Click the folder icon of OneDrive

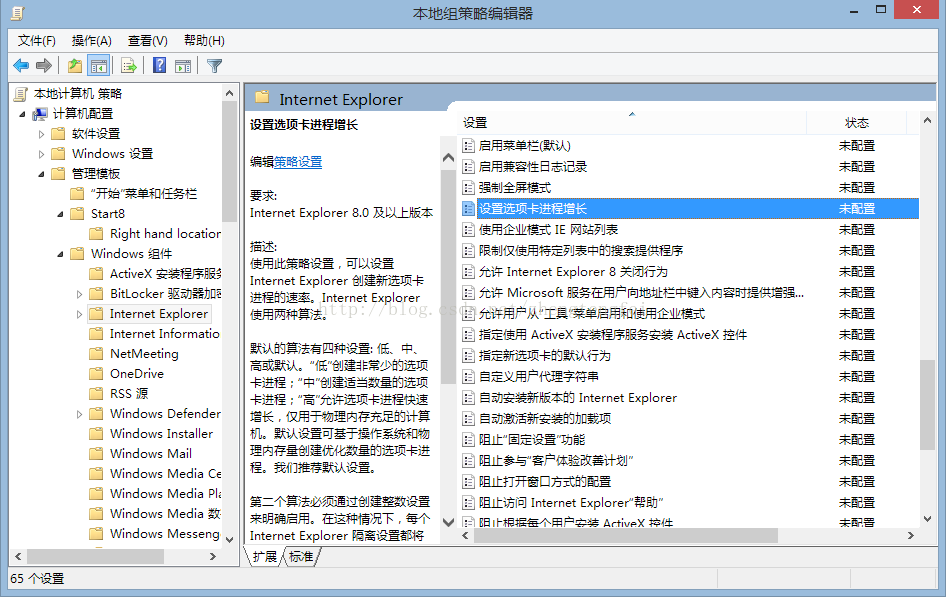[x=96, y=373]
